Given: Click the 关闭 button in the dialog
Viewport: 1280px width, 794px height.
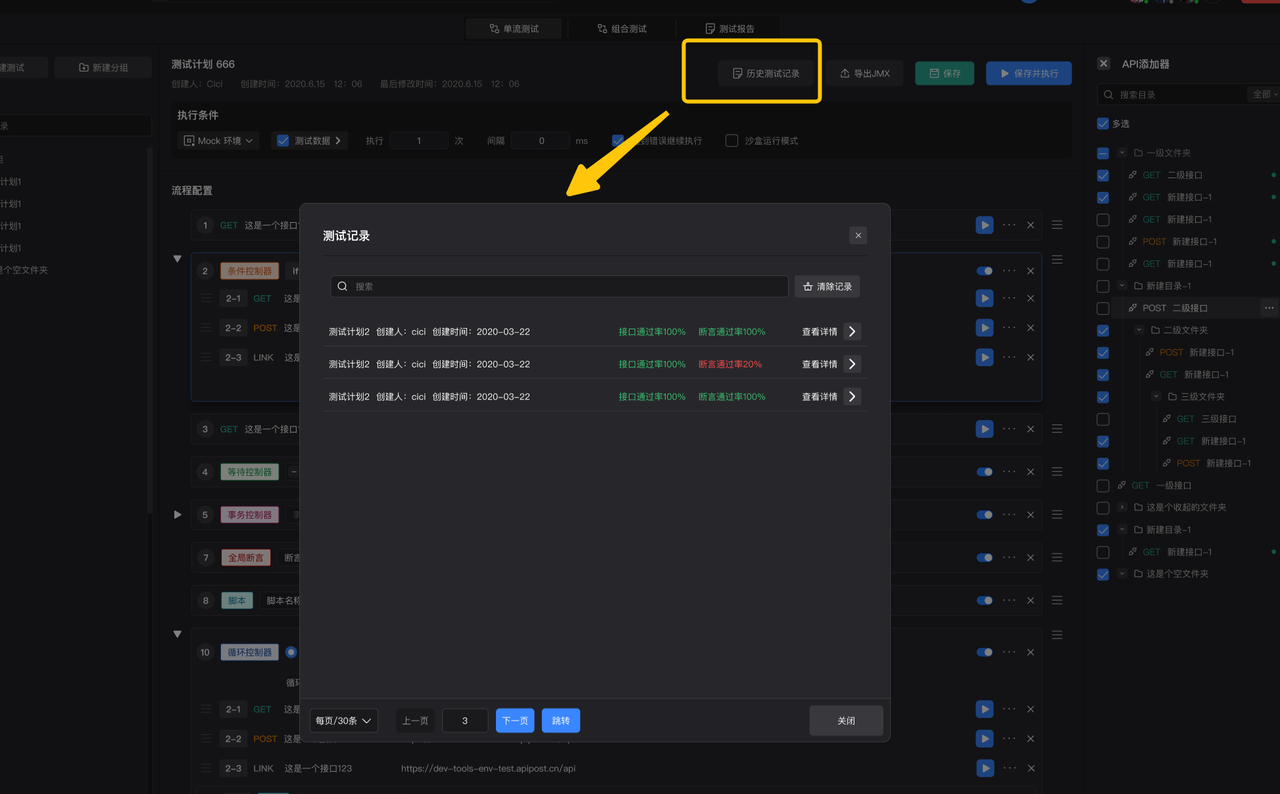Looking at the screenshot, I should [x=846, y=720].
